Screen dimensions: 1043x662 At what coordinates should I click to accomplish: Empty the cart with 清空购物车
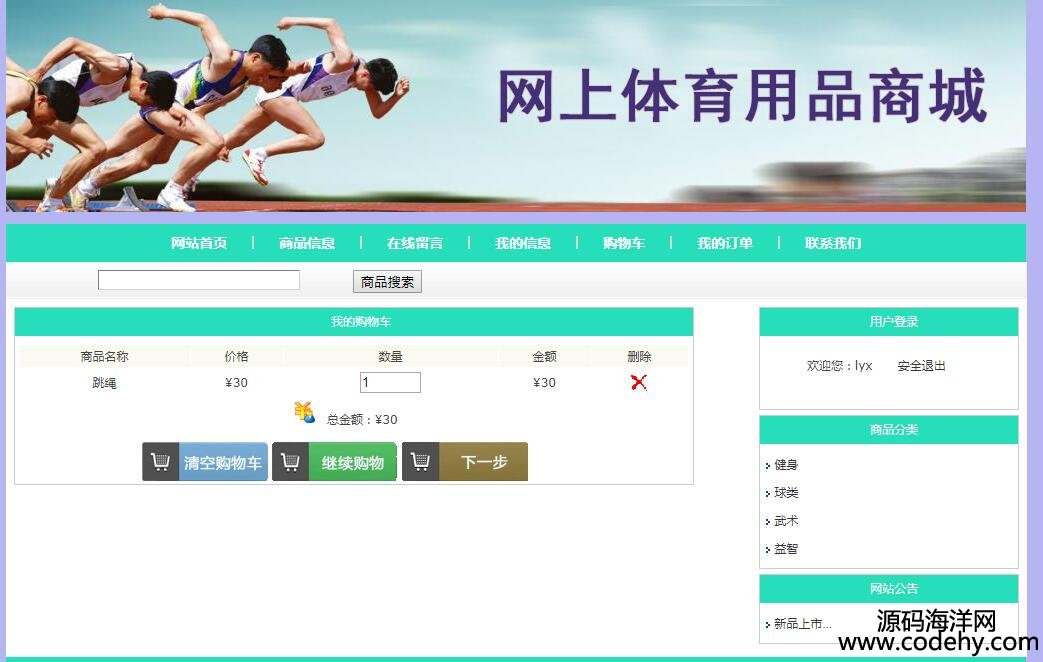(x=205, y=462)
